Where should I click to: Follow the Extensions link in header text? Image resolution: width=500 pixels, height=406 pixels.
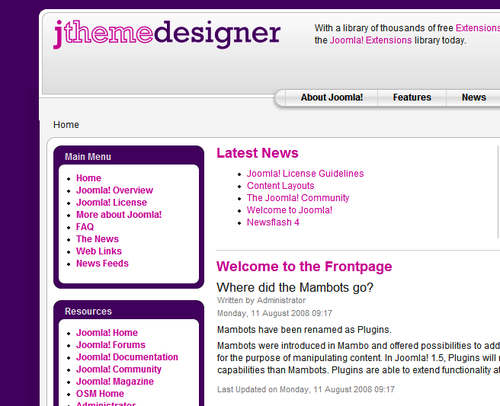tap(477, 28)
